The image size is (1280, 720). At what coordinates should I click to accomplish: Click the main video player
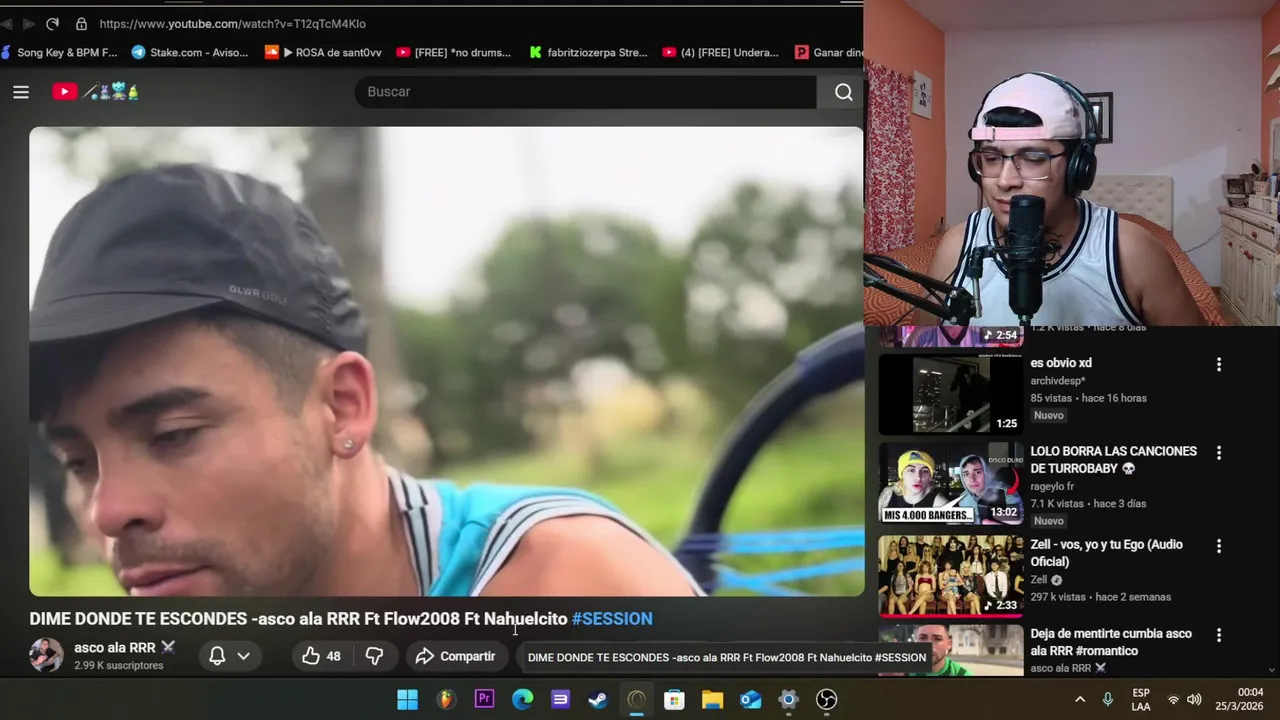(446, 361)
